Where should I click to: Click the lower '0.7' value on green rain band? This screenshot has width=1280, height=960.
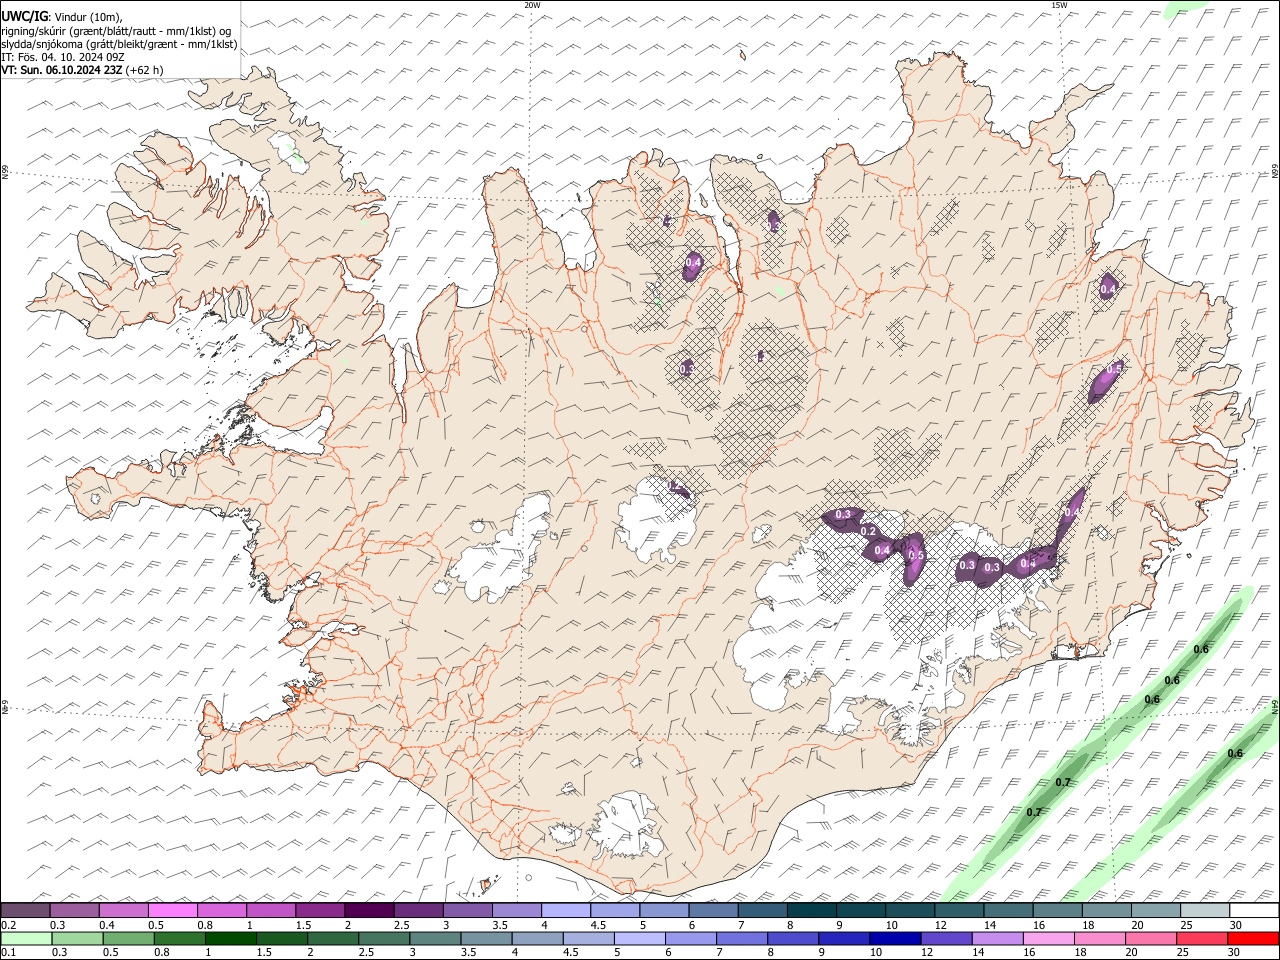coord(1034,812)
